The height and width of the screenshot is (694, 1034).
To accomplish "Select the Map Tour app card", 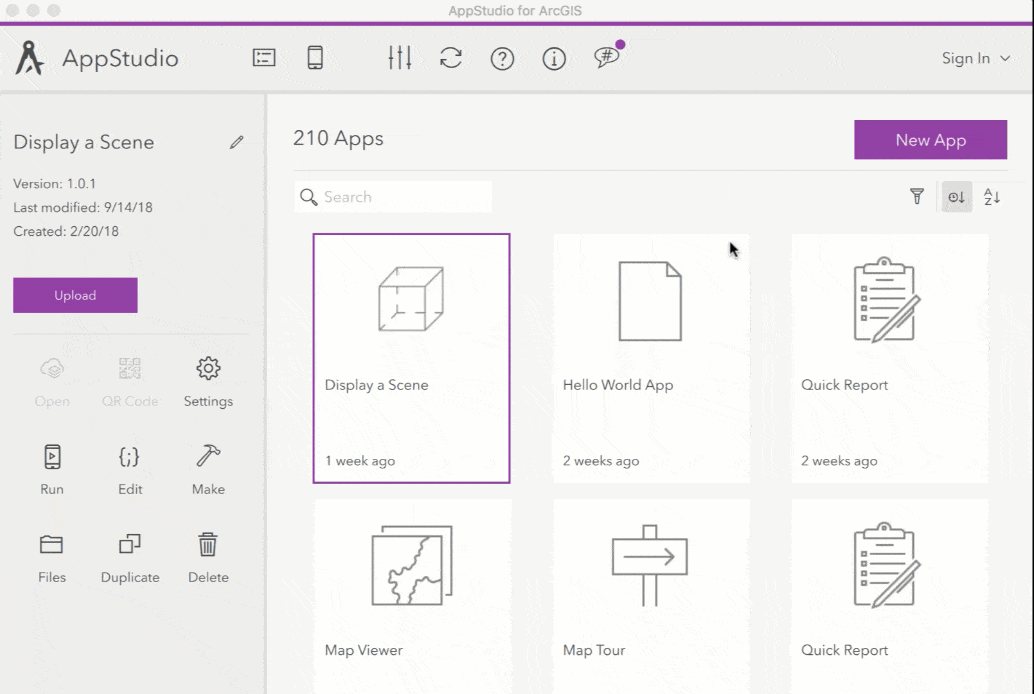I will tap(652, 596).
